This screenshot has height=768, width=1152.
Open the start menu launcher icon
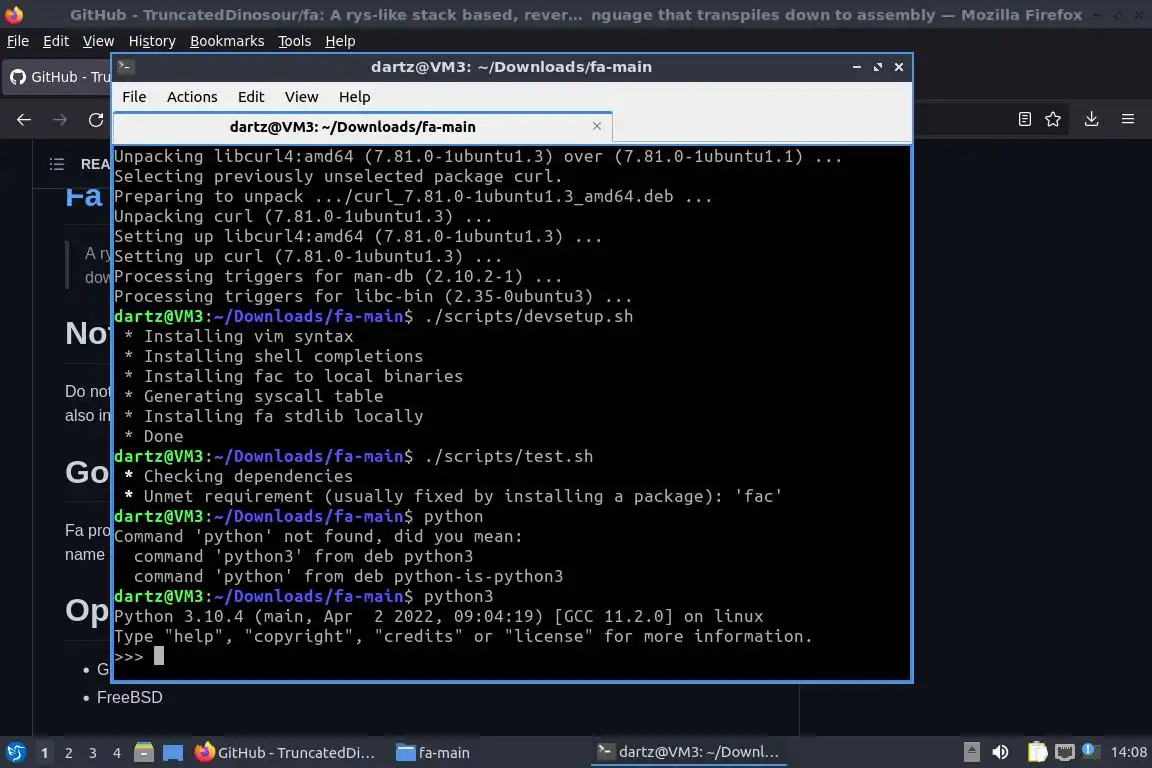pyautogui.click(x=15, y=752)
